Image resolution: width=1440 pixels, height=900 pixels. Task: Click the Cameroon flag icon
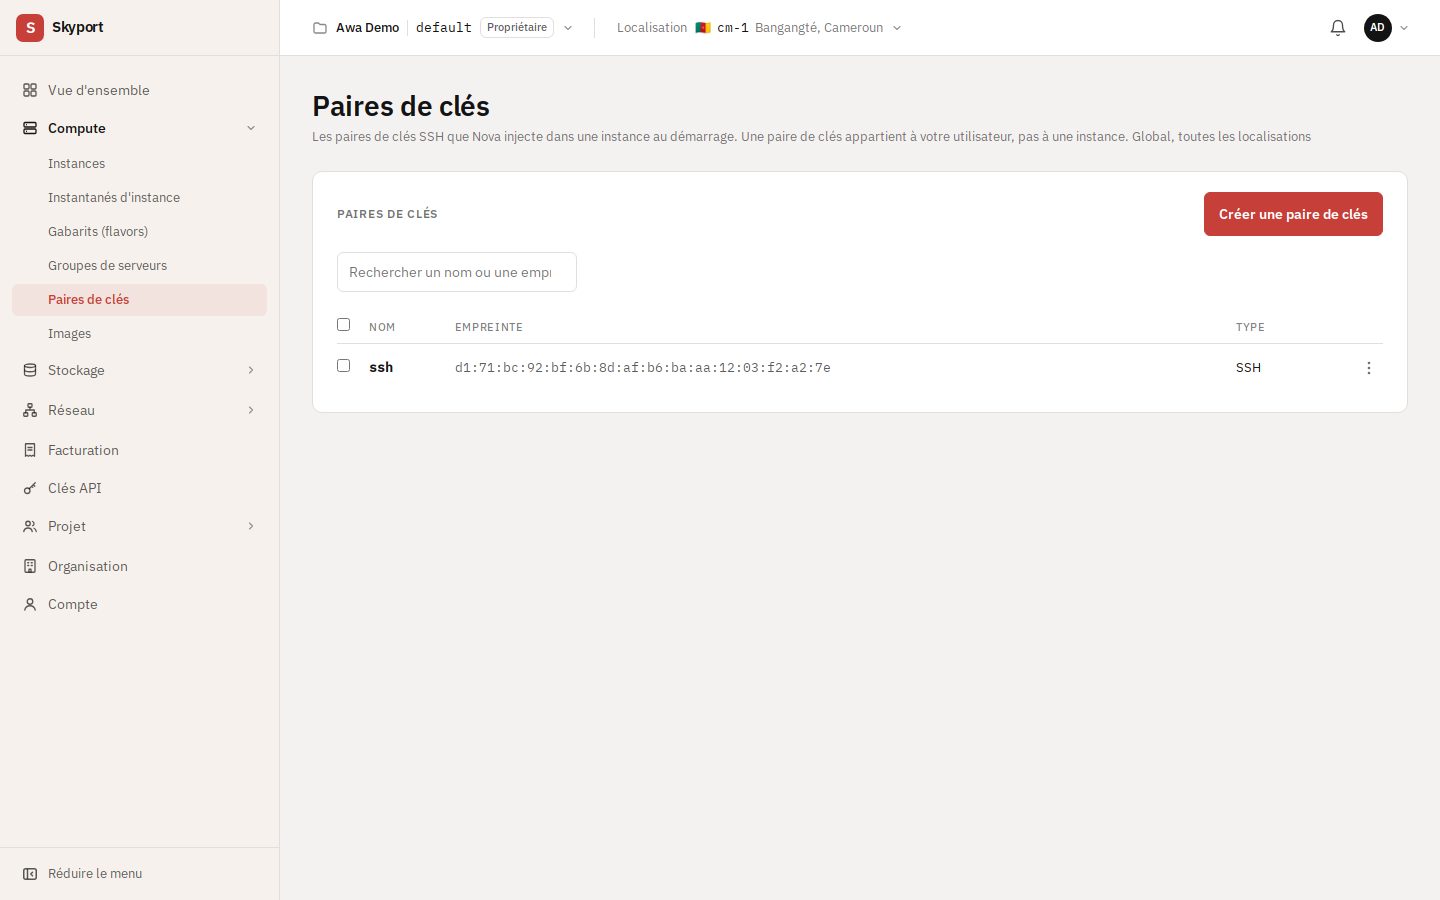[x=703, y=28]
